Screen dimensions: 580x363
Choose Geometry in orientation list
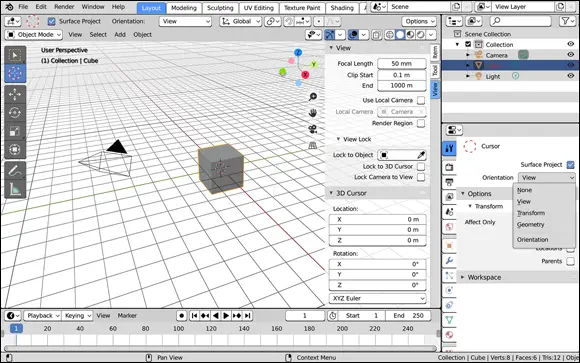[x=530, y=225]
